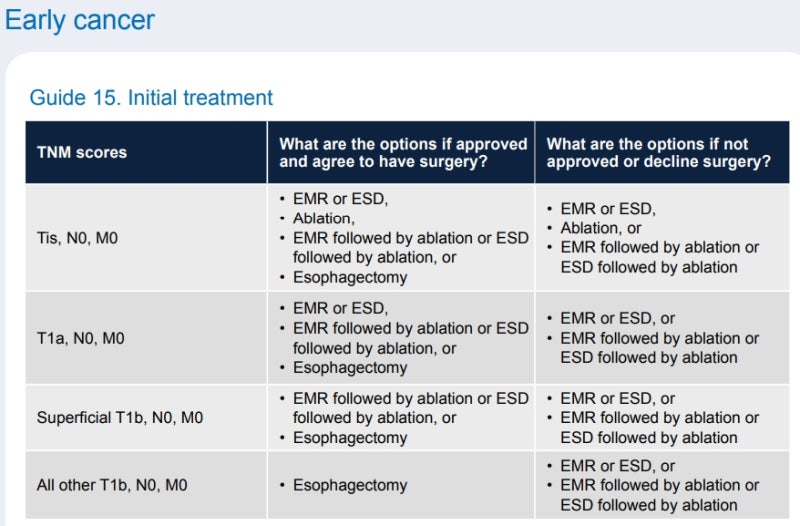The height and width of the screenshot is (526, 800).
Task: Select the 'Superficial T1b, N0, M0' row label
Action: pos(120,417)
